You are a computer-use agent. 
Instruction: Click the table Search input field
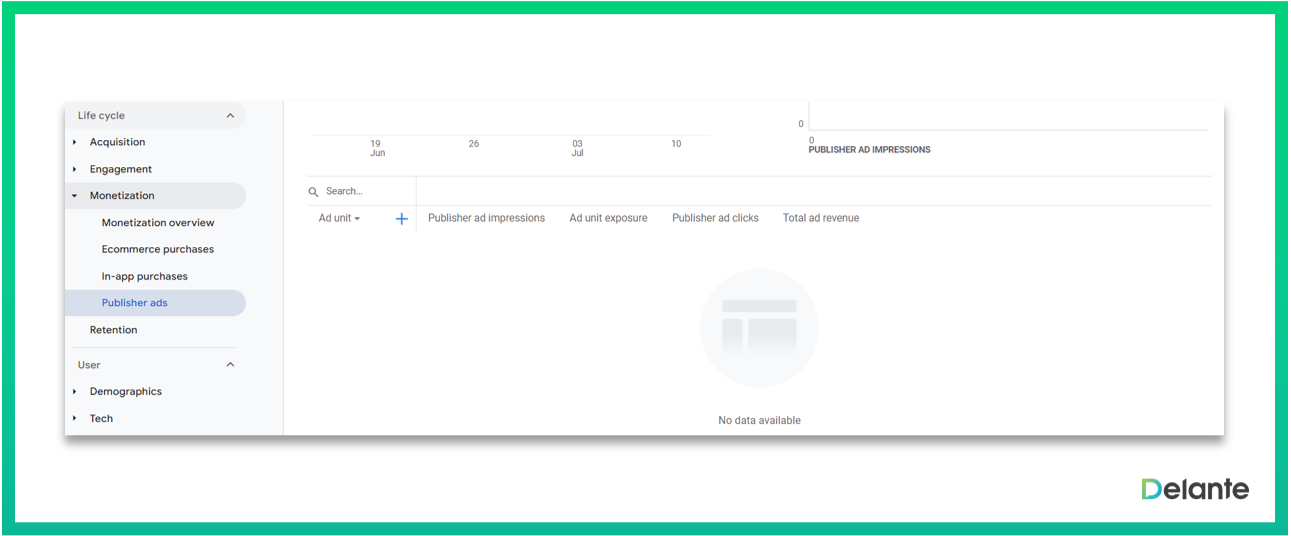pos(366,192)
